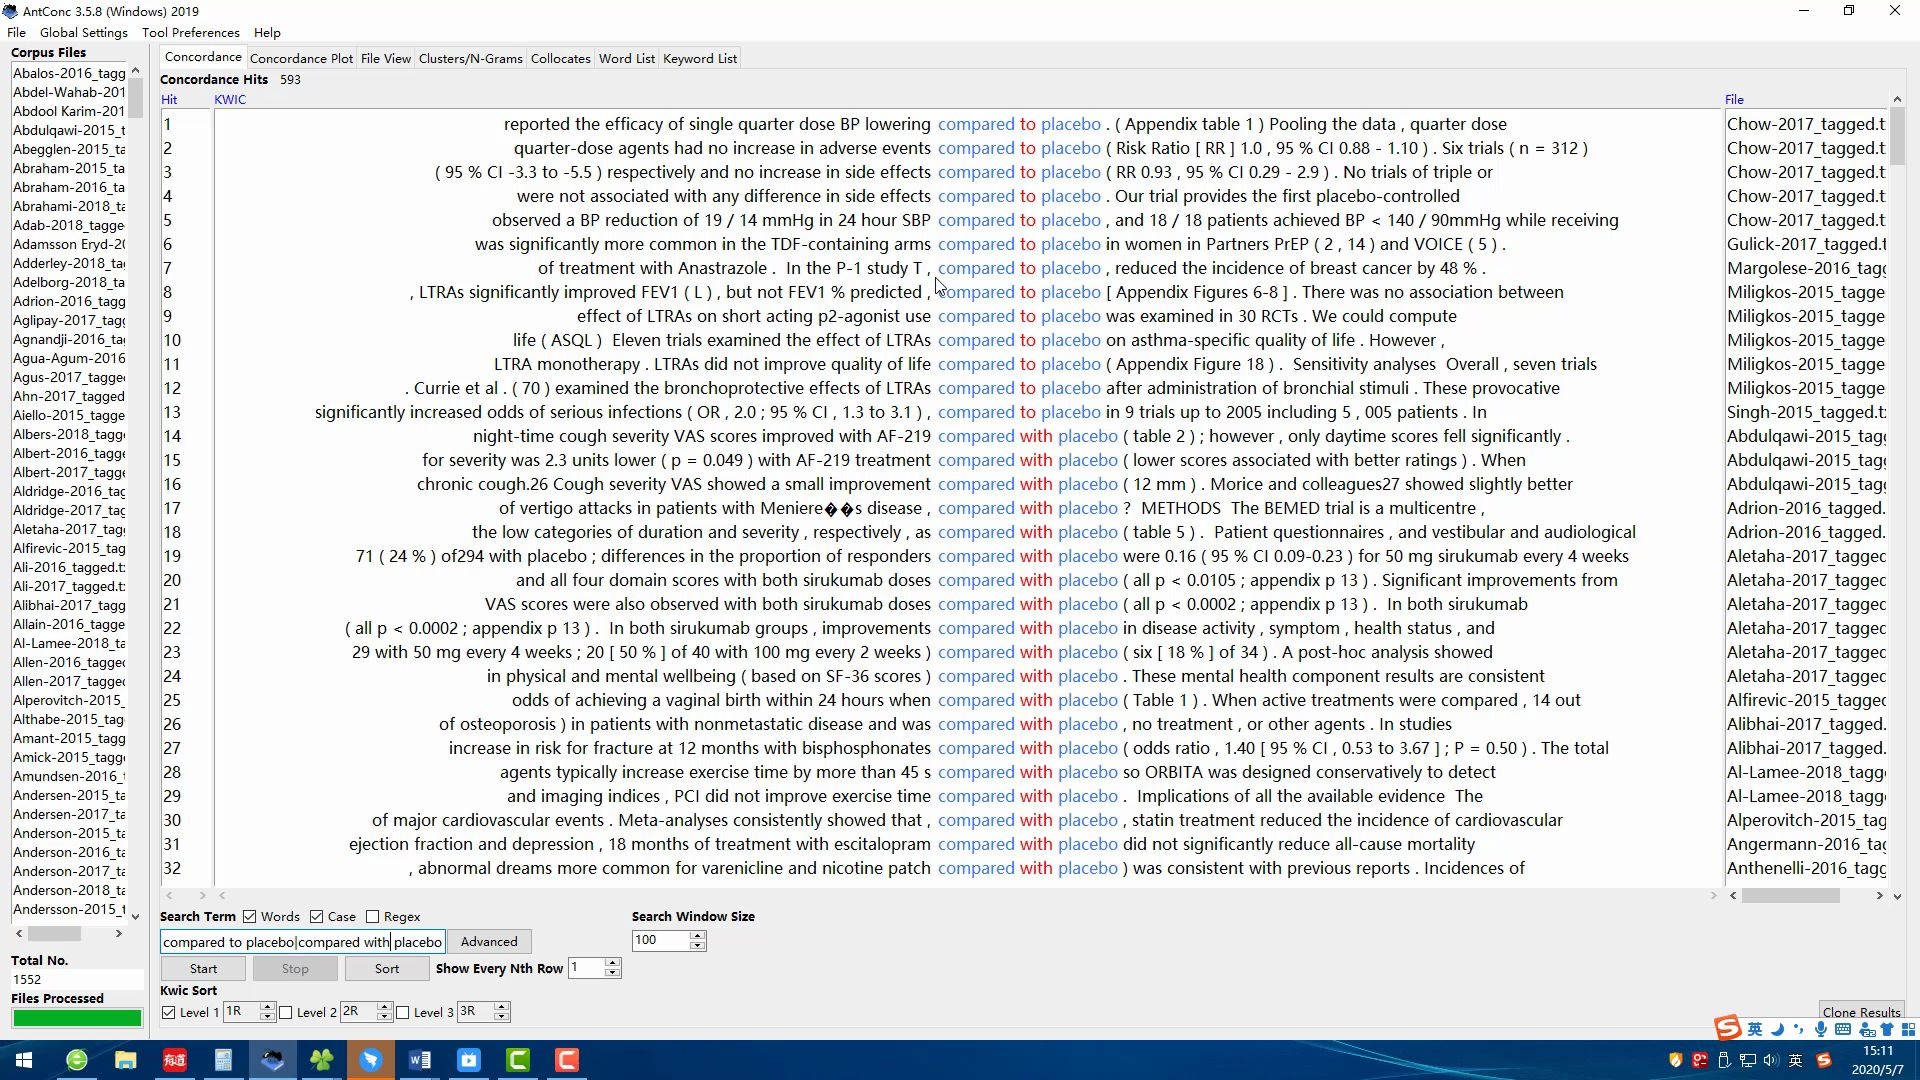Open the skin shirt icon on Sogou bar
Screen dimensions: 1920x1080
tap(1886, 1029)
